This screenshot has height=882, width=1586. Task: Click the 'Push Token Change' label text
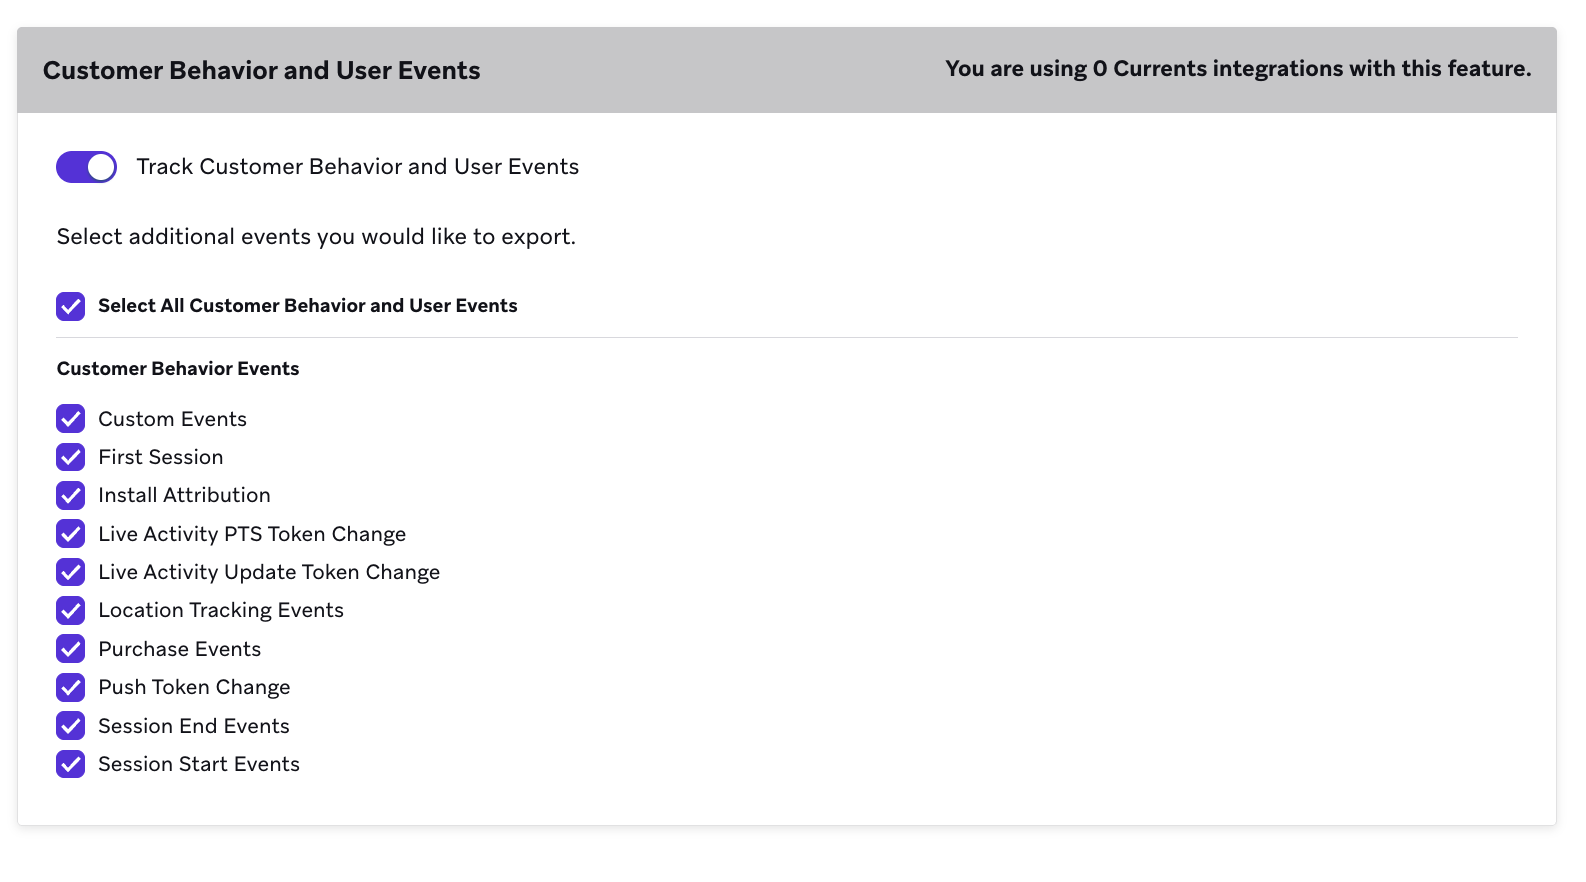(x=194, y=687)
